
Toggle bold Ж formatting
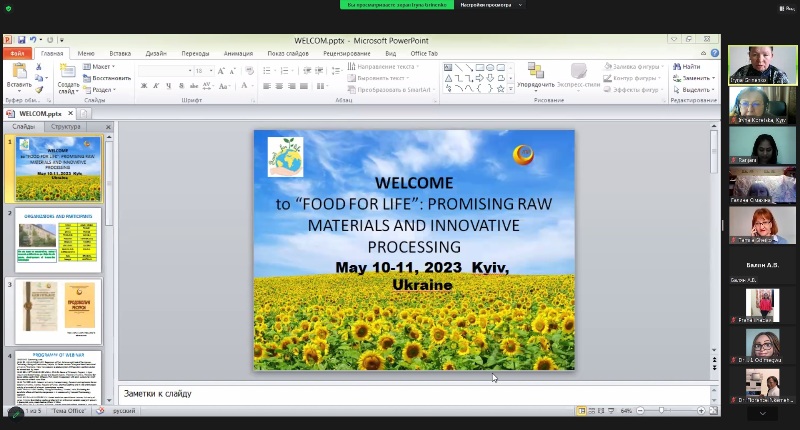coord(144,86)
